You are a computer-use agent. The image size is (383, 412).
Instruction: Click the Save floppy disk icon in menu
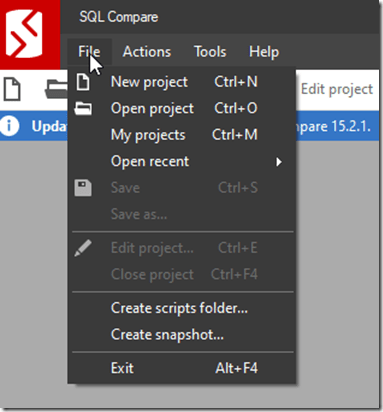tap(83, 188)
